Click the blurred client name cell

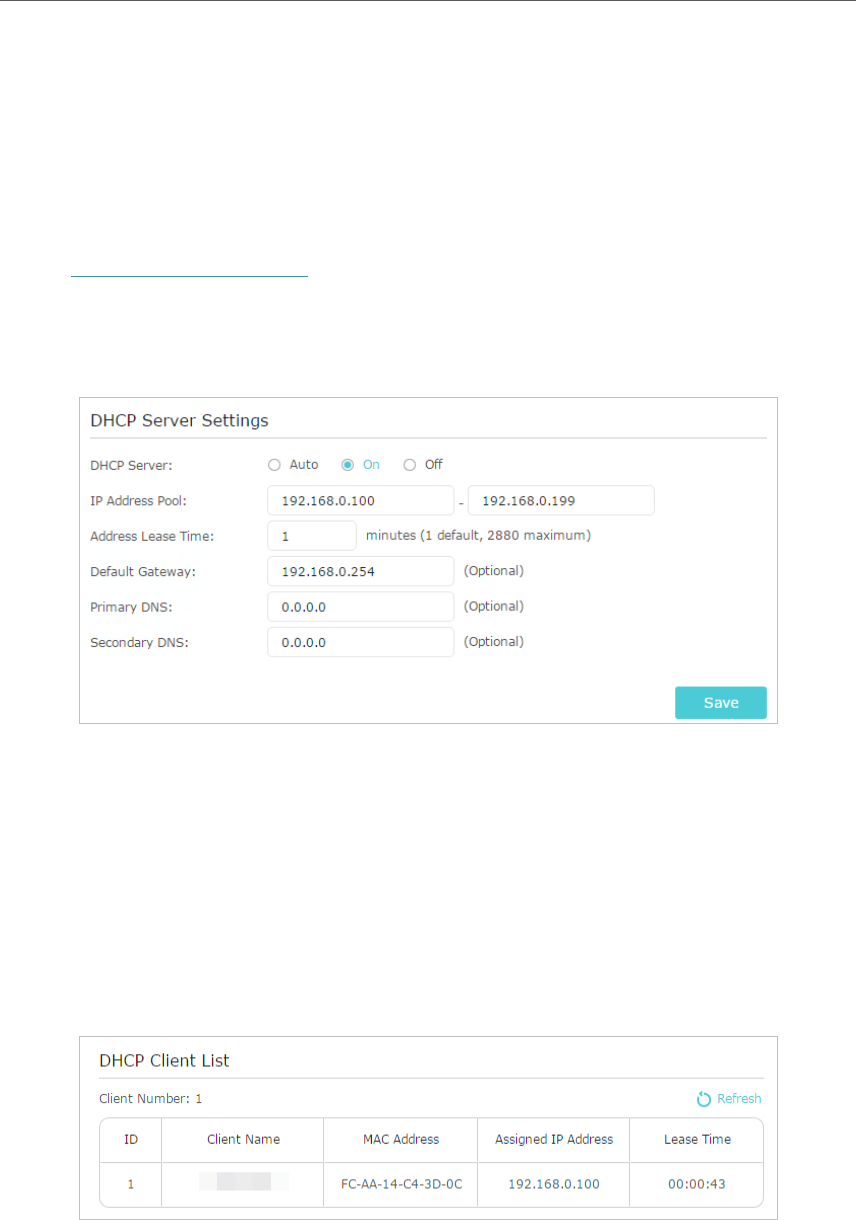coord(243,1184)
